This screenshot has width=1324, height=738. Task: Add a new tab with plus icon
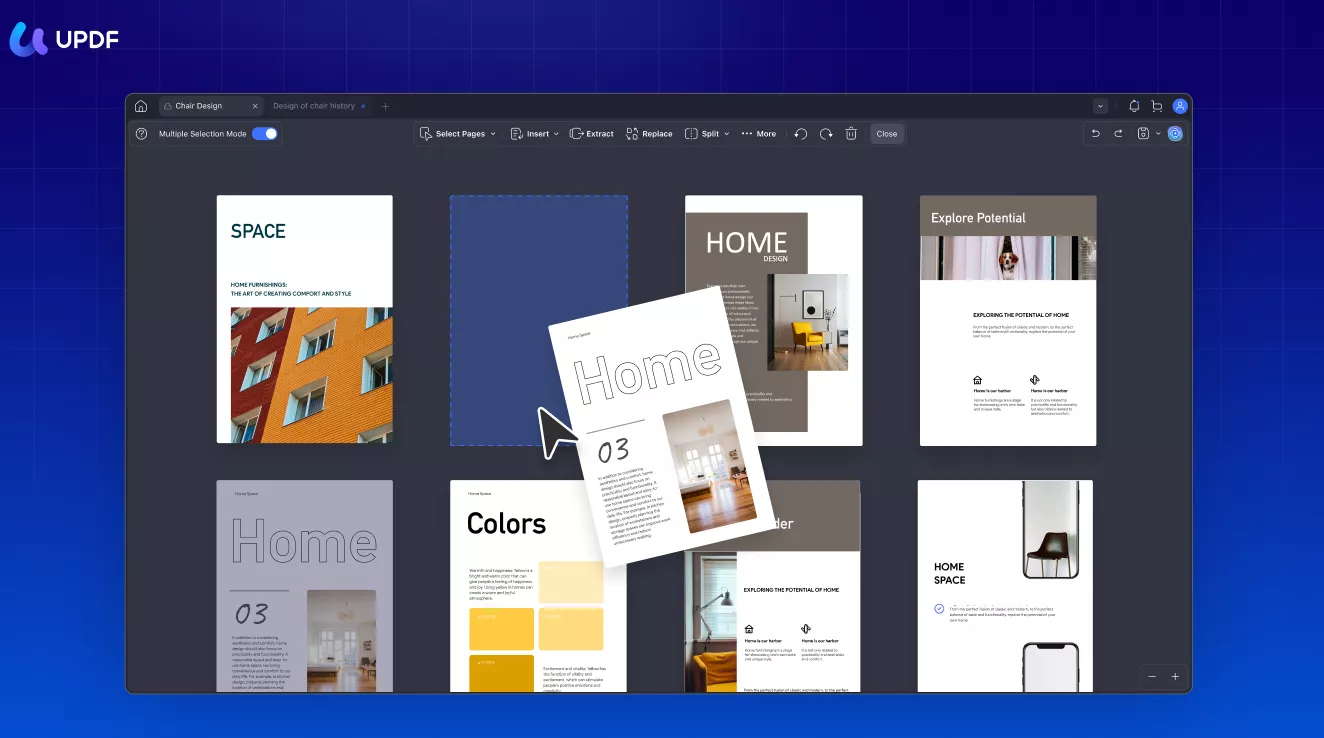tap(385, 106)
